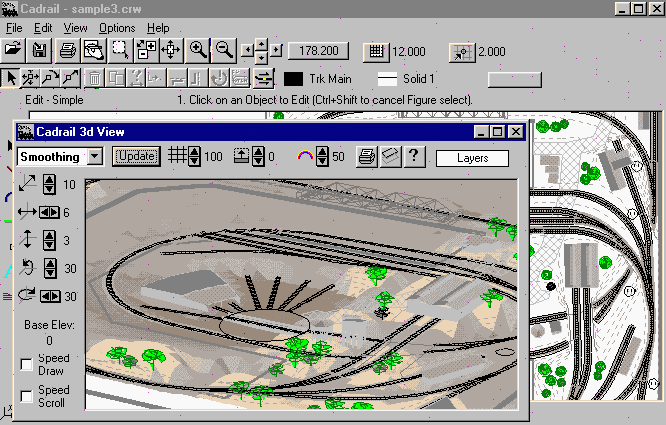
Task: Select the stretch diagonal-arrow edit tool
Action: (x=71, y=78)
